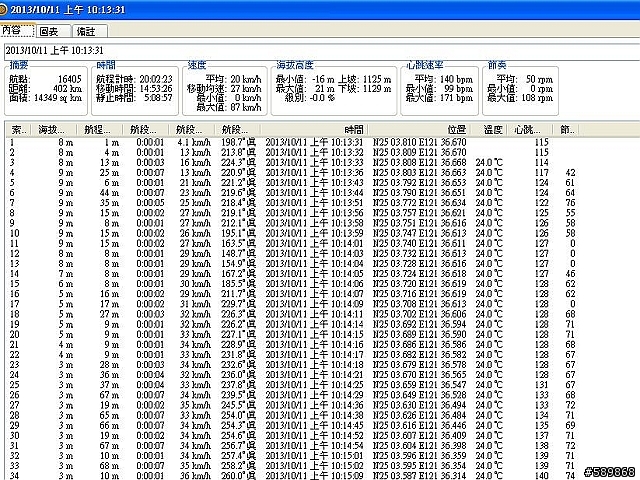Select row 30 with heading 254.6°
640x480 pixels.
(293, 436)
